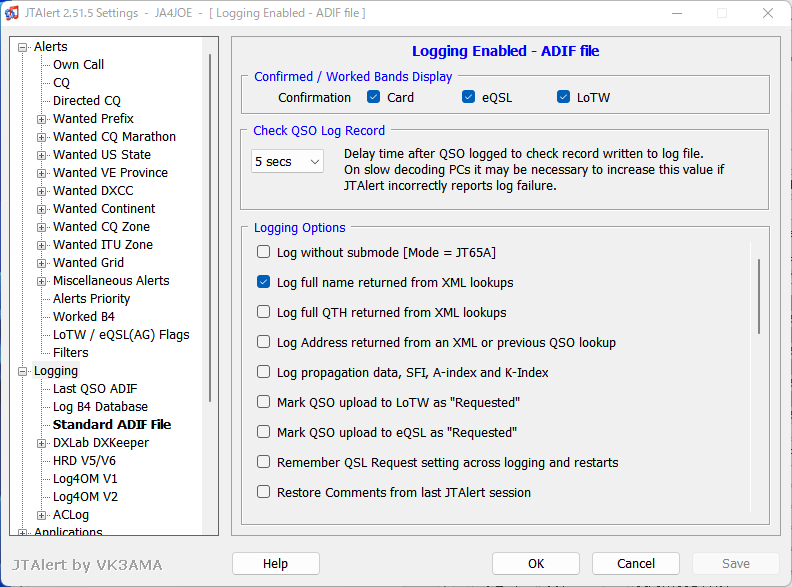Expand the Wanted Prefix tree node
Screen dimensions: 792x587
click(x=41, y=119)
